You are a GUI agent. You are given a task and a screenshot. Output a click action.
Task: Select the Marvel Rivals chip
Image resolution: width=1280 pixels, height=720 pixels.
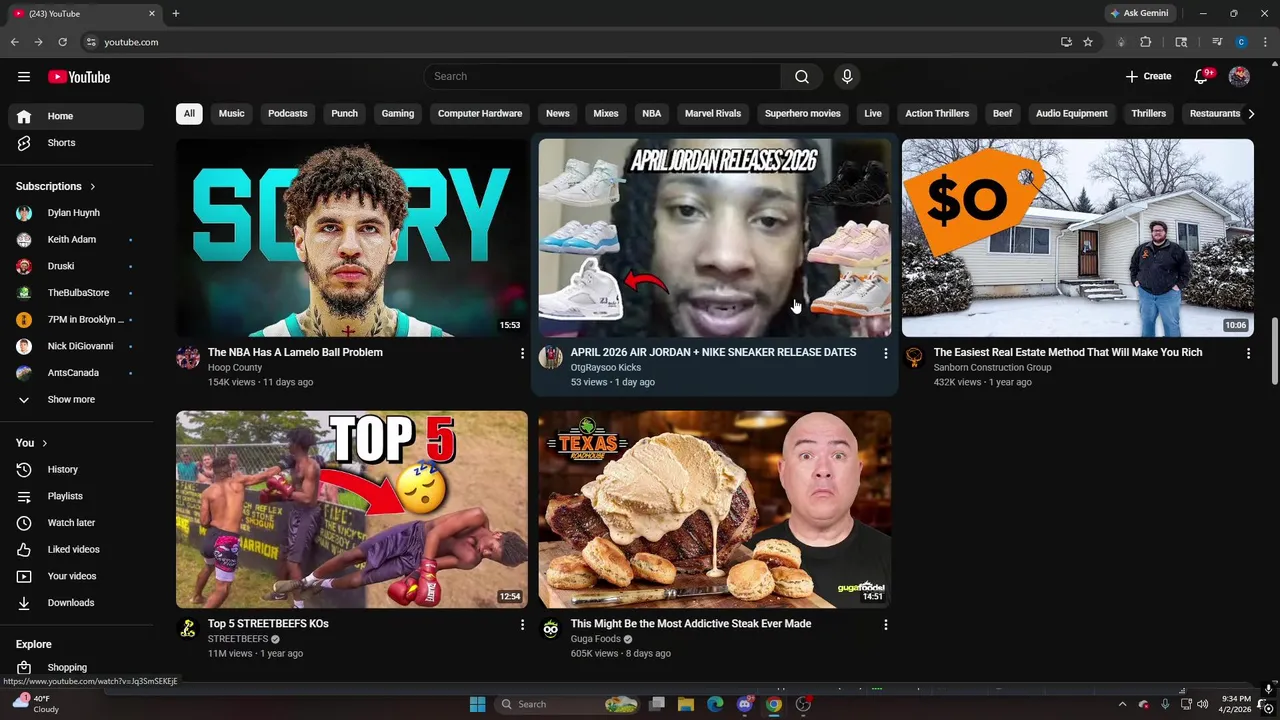(713, 114)
